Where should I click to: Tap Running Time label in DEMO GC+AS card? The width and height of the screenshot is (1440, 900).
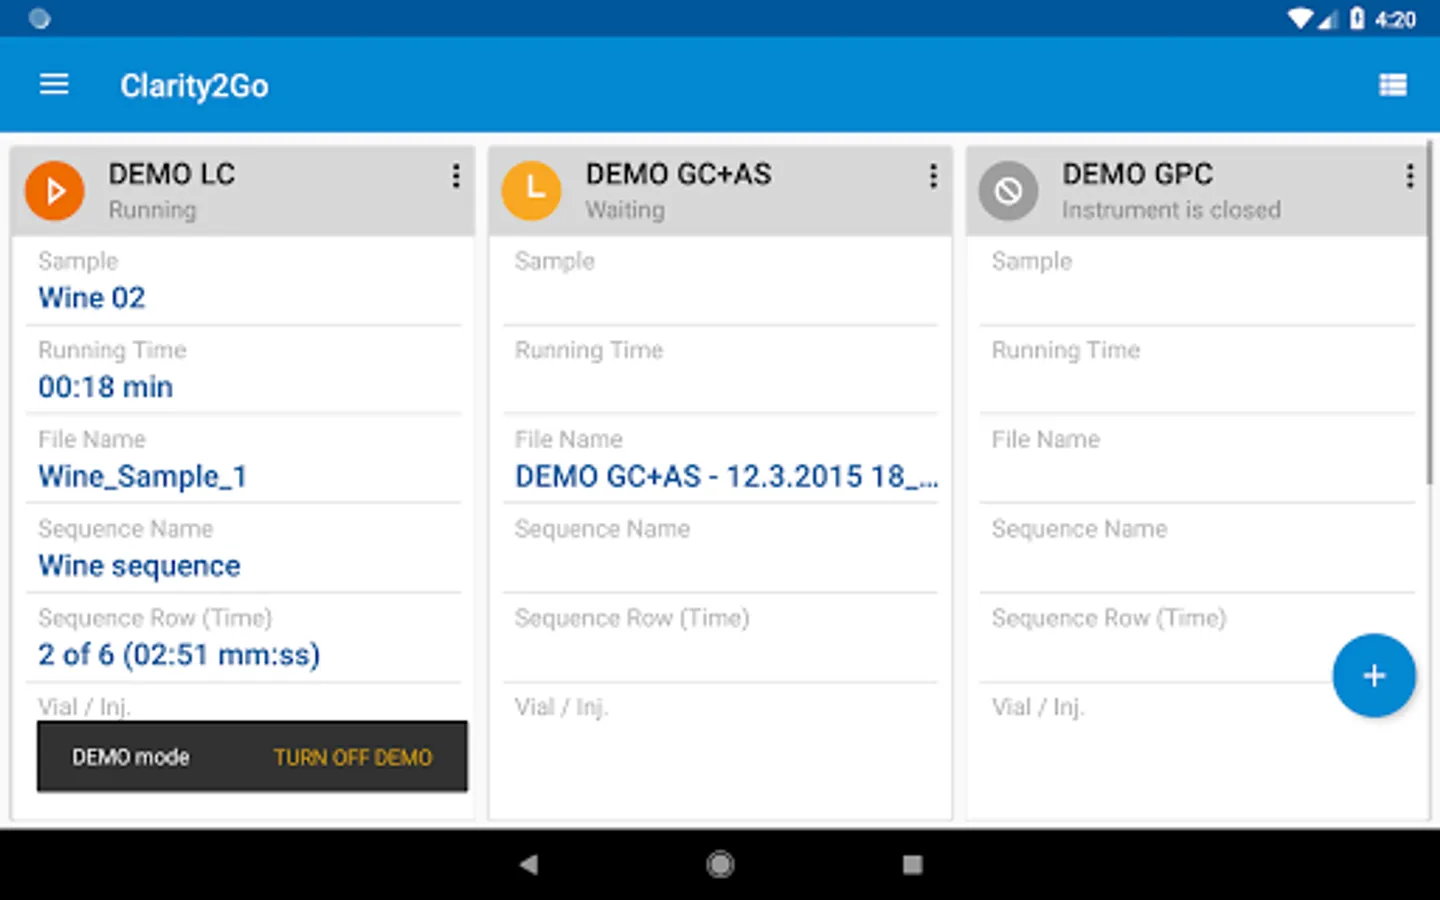(589, 350)
